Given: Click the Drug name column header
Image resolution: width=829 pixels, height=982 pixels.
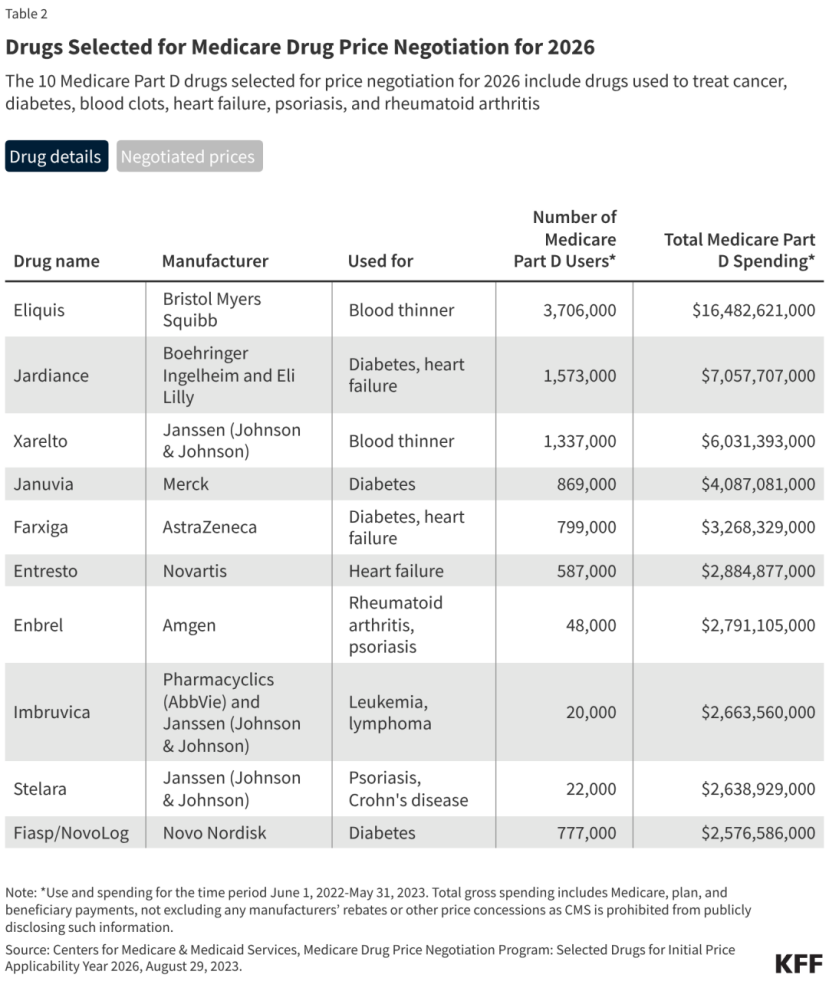Looking at the screenshot, I should click(56, 261).
